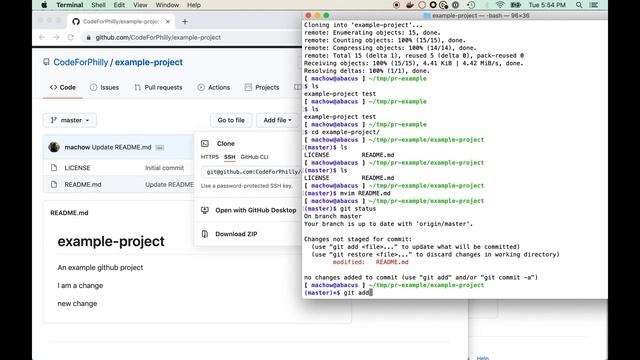Click the Clone terminal icon
Screen dimensions: 640x360
coord(205,144)
